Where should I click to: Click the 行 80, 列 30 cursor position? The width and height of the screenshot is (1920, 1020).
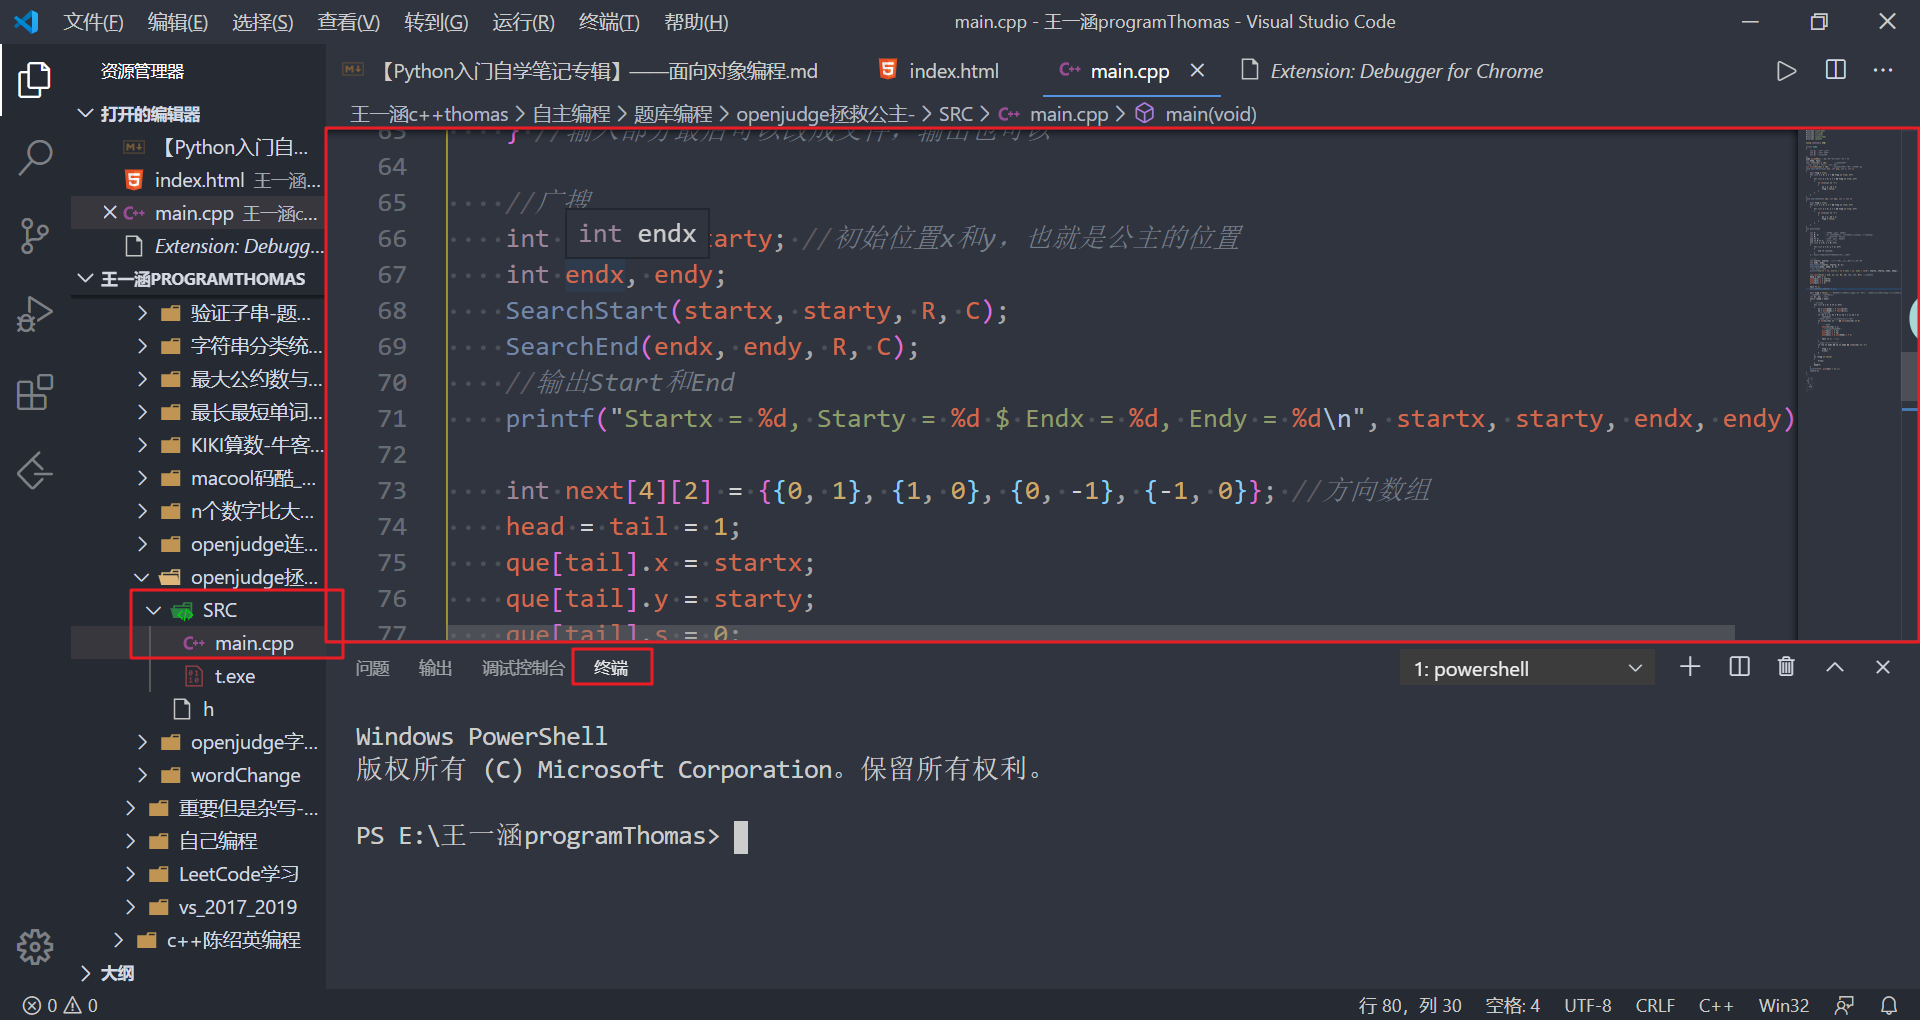point(1409,1005)
